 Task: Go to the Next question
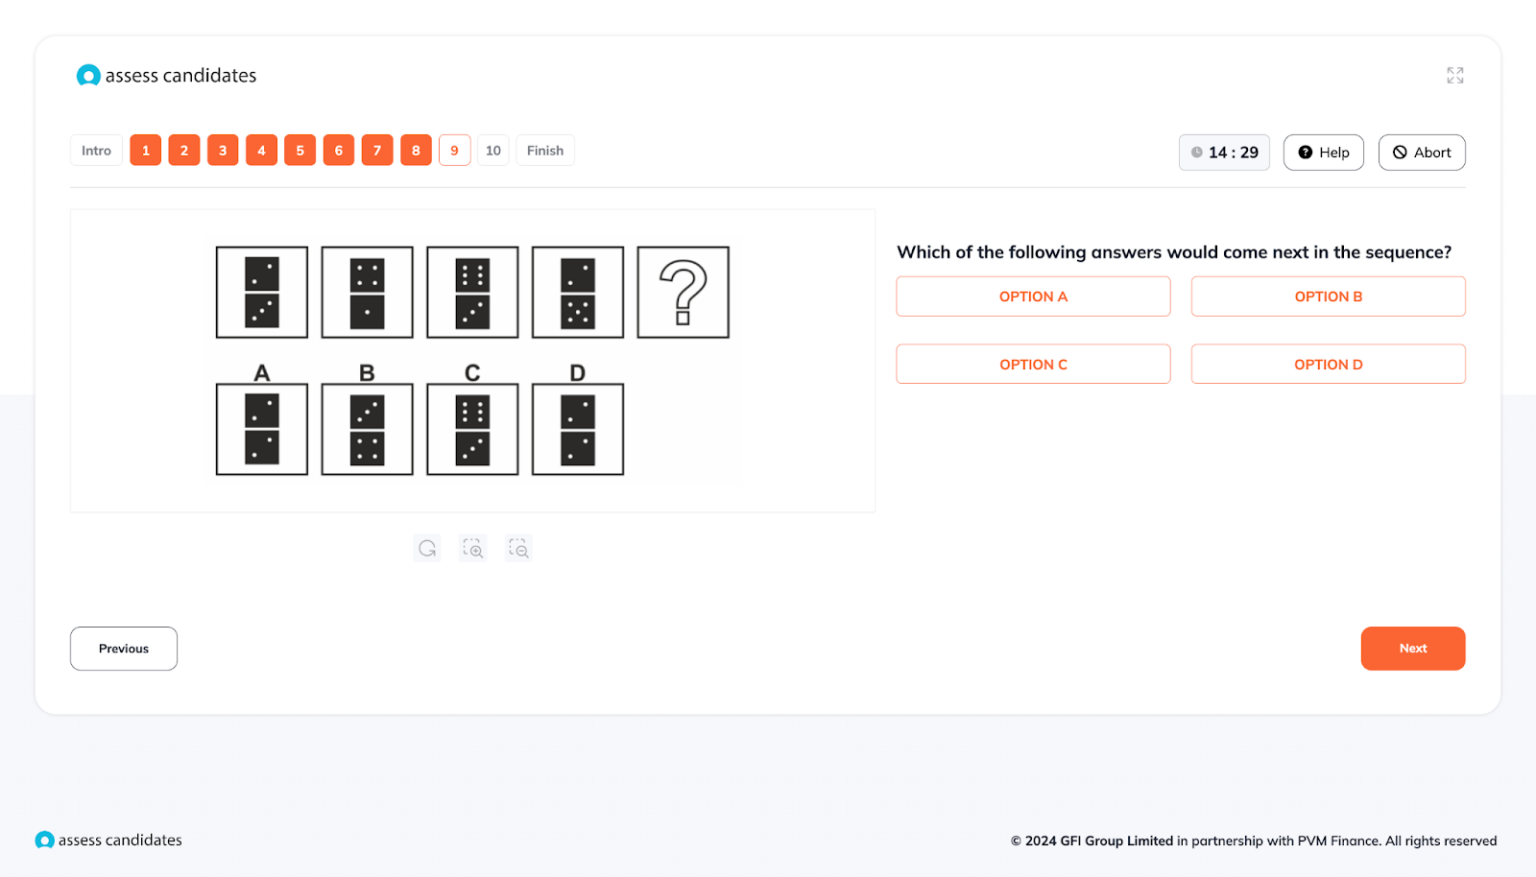pyautogui.click(x=1412, y=648)
